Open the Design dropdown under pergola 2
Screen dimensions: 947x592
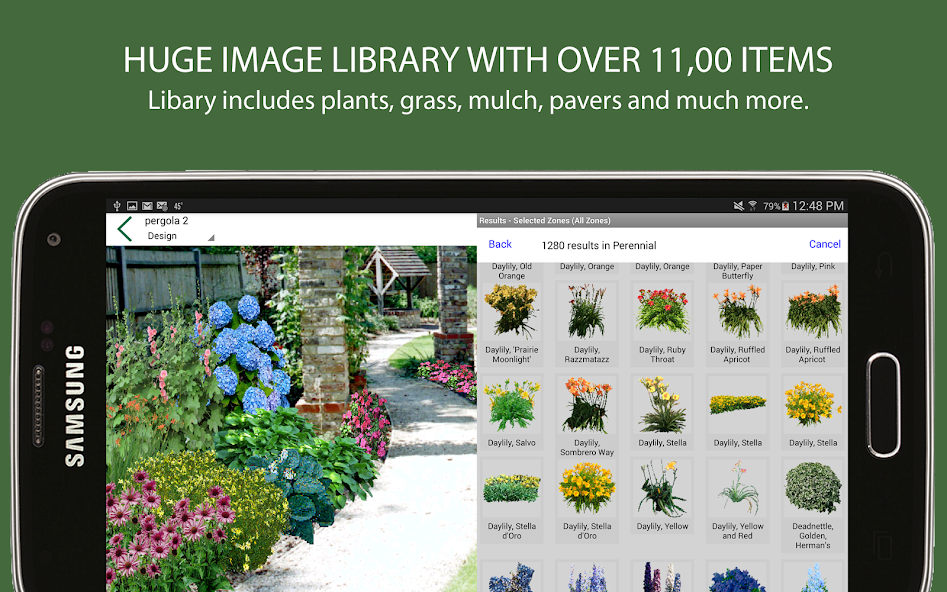tap(172, 237)
